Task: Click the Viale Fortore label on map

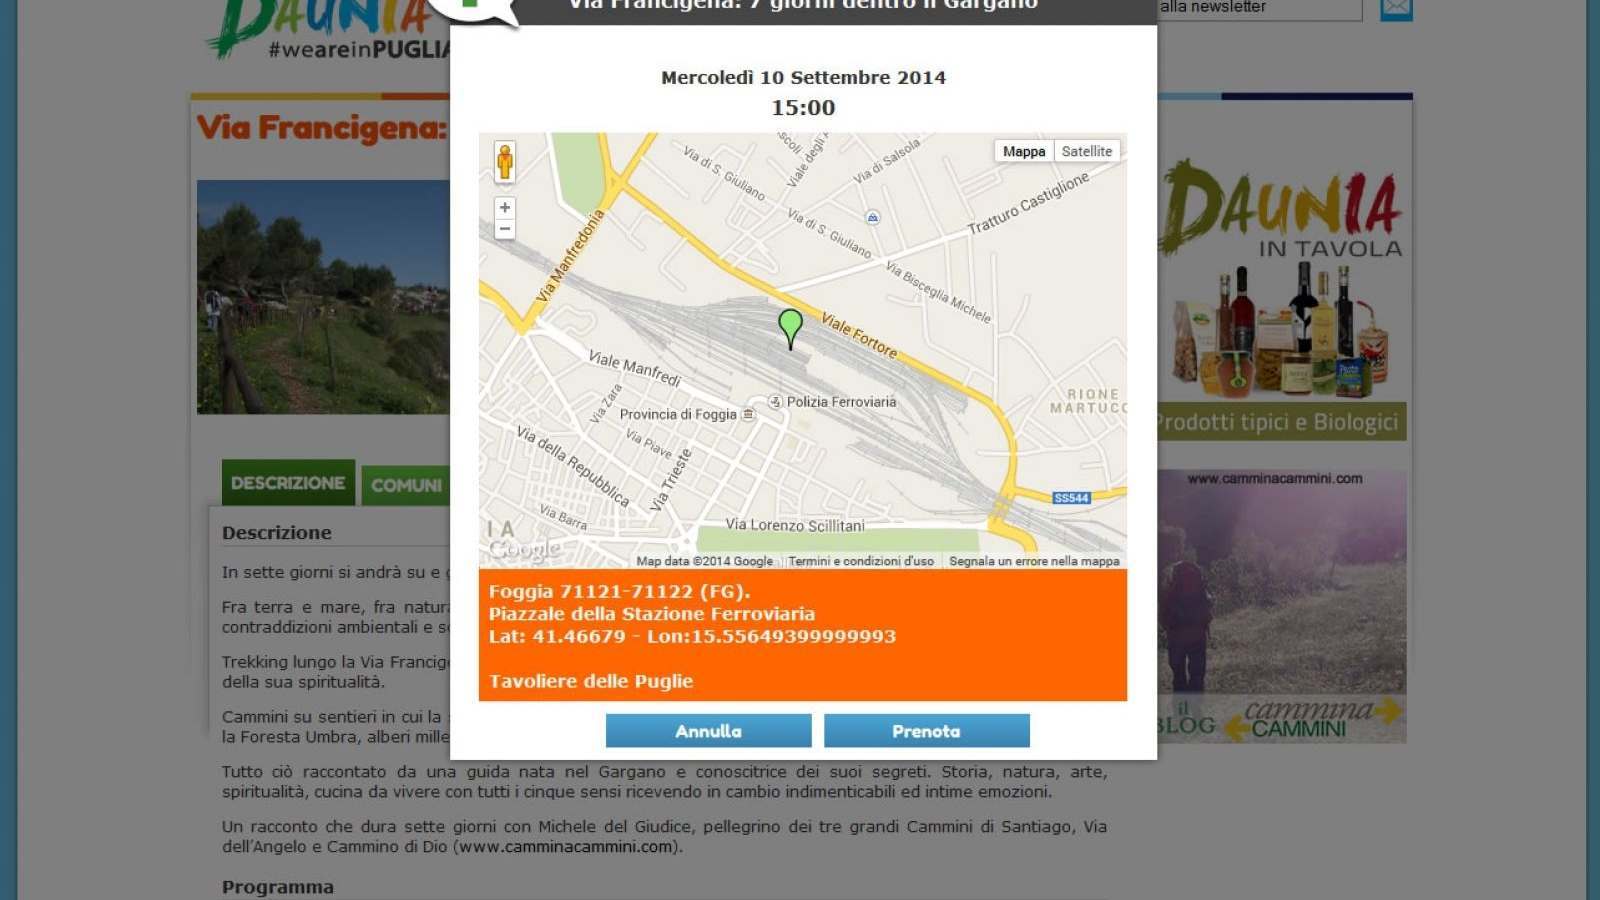Action: pos(859,336)
